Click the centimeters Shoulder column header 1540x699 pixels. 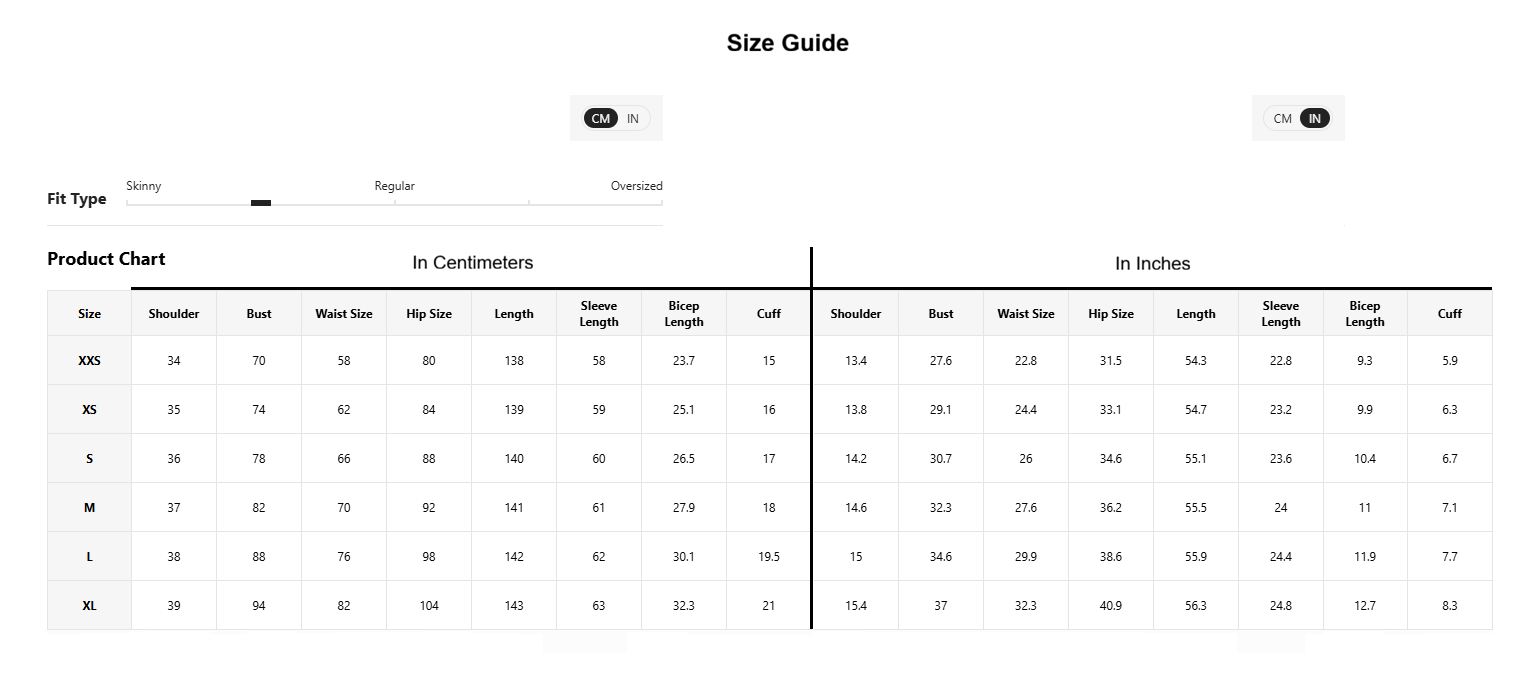[x=174, y=313]
